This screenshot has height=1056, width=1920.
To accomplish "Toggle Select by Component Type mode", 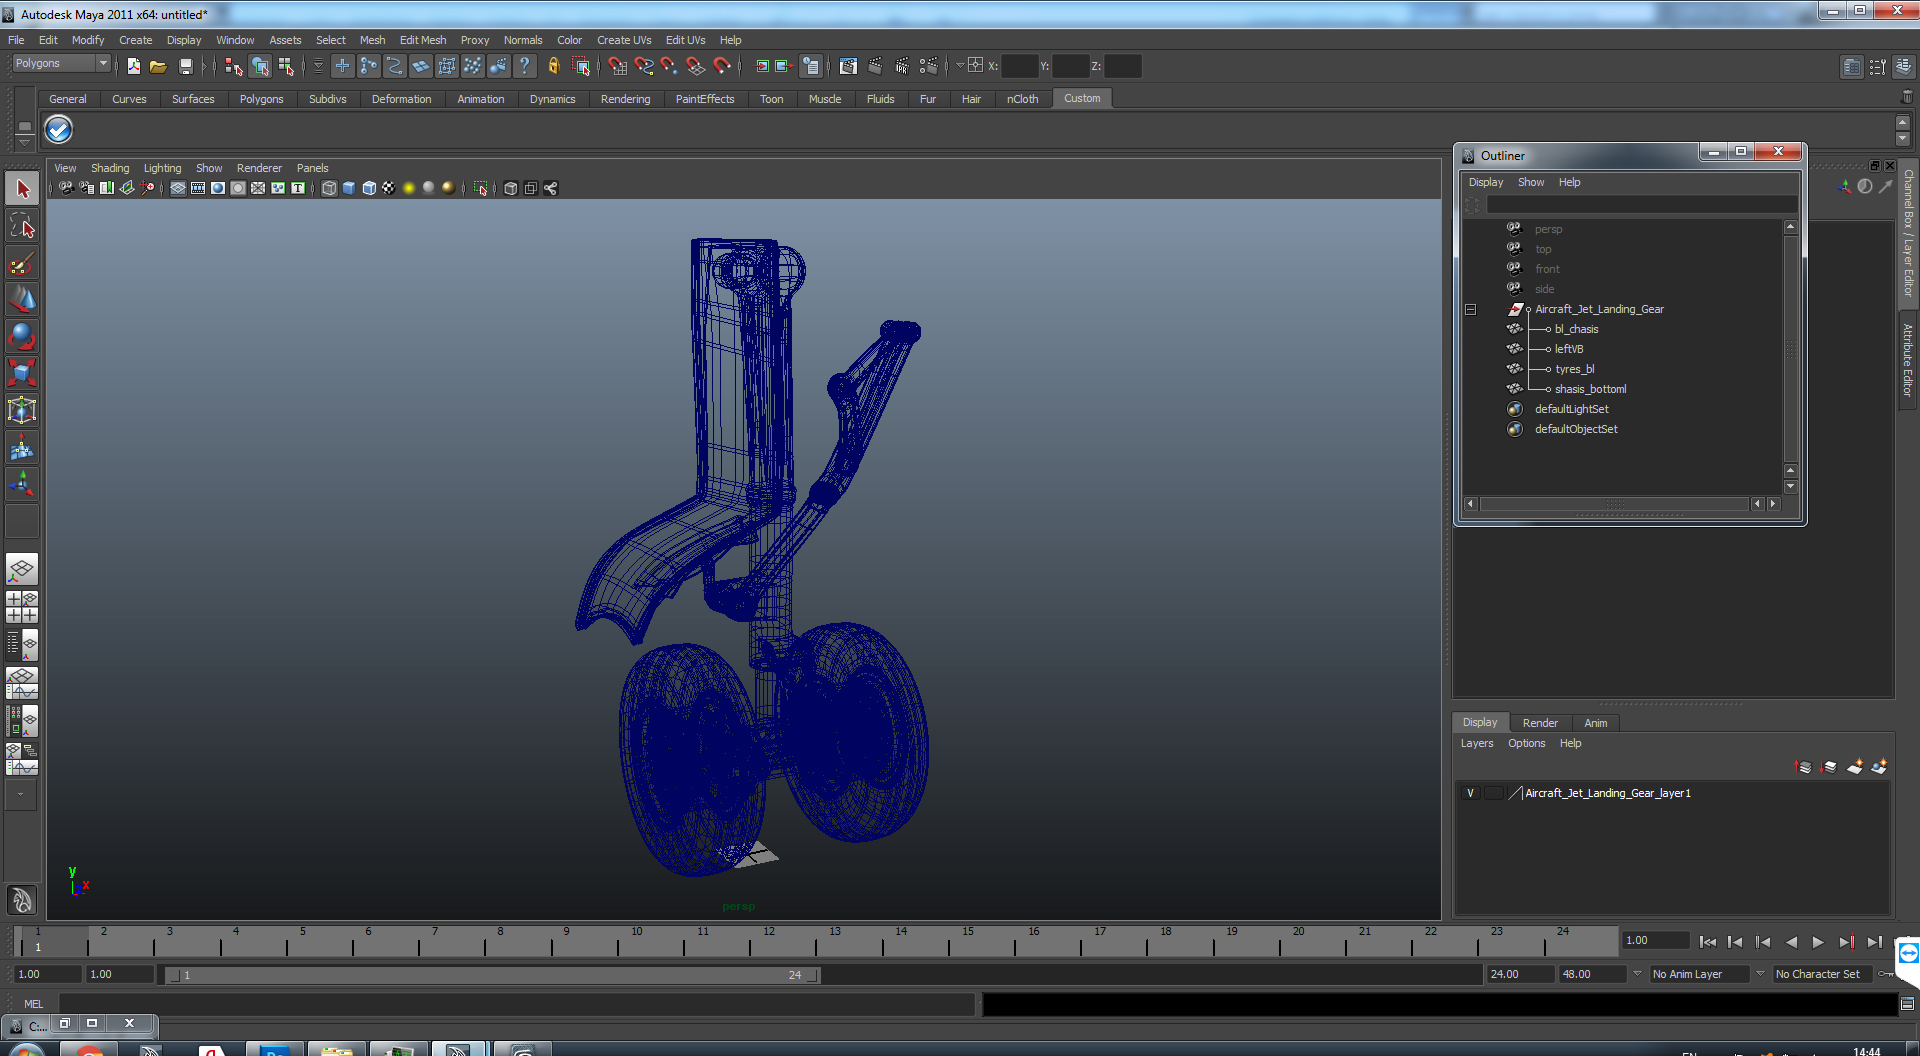I will [x=287, y=66].
